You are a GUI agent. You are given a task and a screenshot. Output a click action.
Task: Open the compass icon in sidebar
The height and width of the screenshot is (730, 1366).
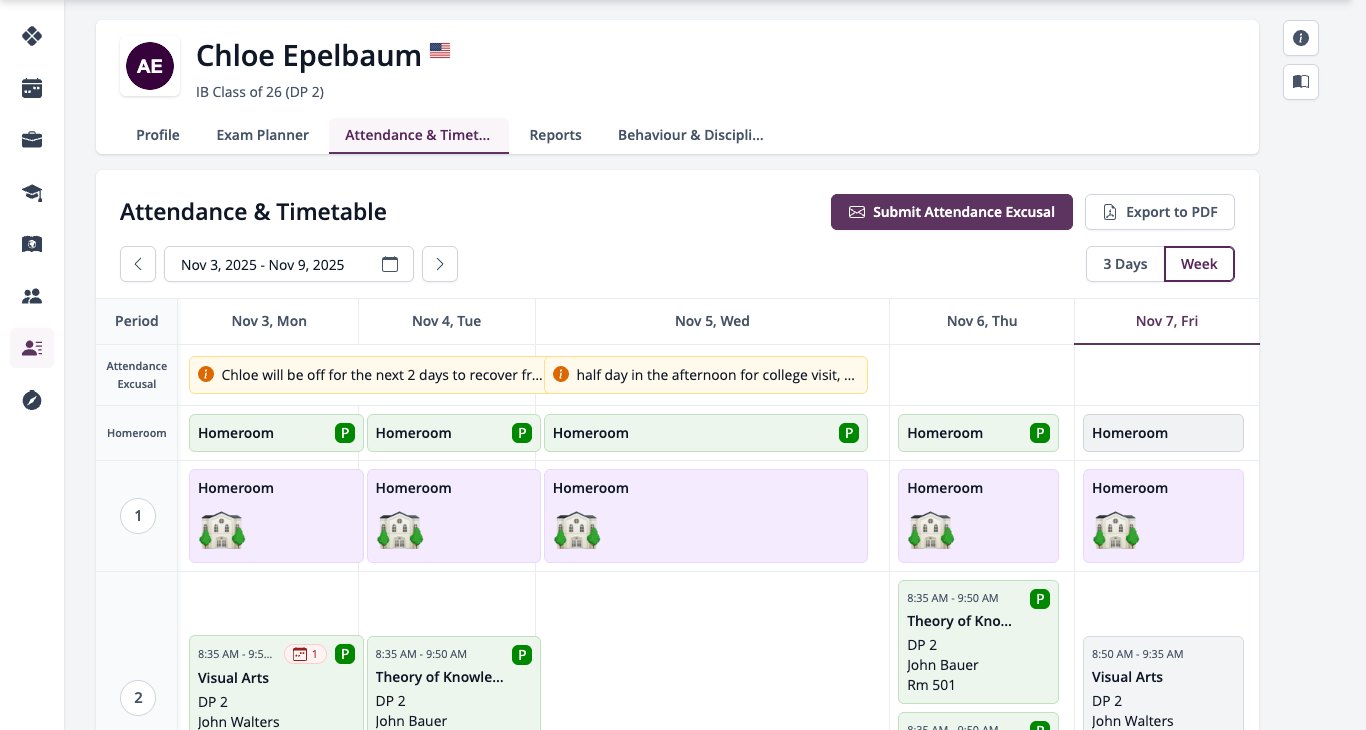[32, 400]
